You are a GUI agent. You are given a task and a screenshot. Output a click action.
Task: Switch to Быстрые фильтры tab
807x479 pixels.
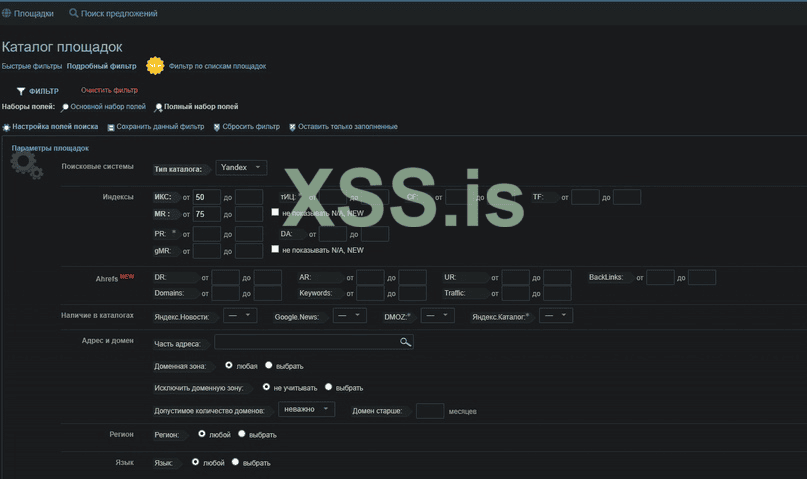point(32,66)
